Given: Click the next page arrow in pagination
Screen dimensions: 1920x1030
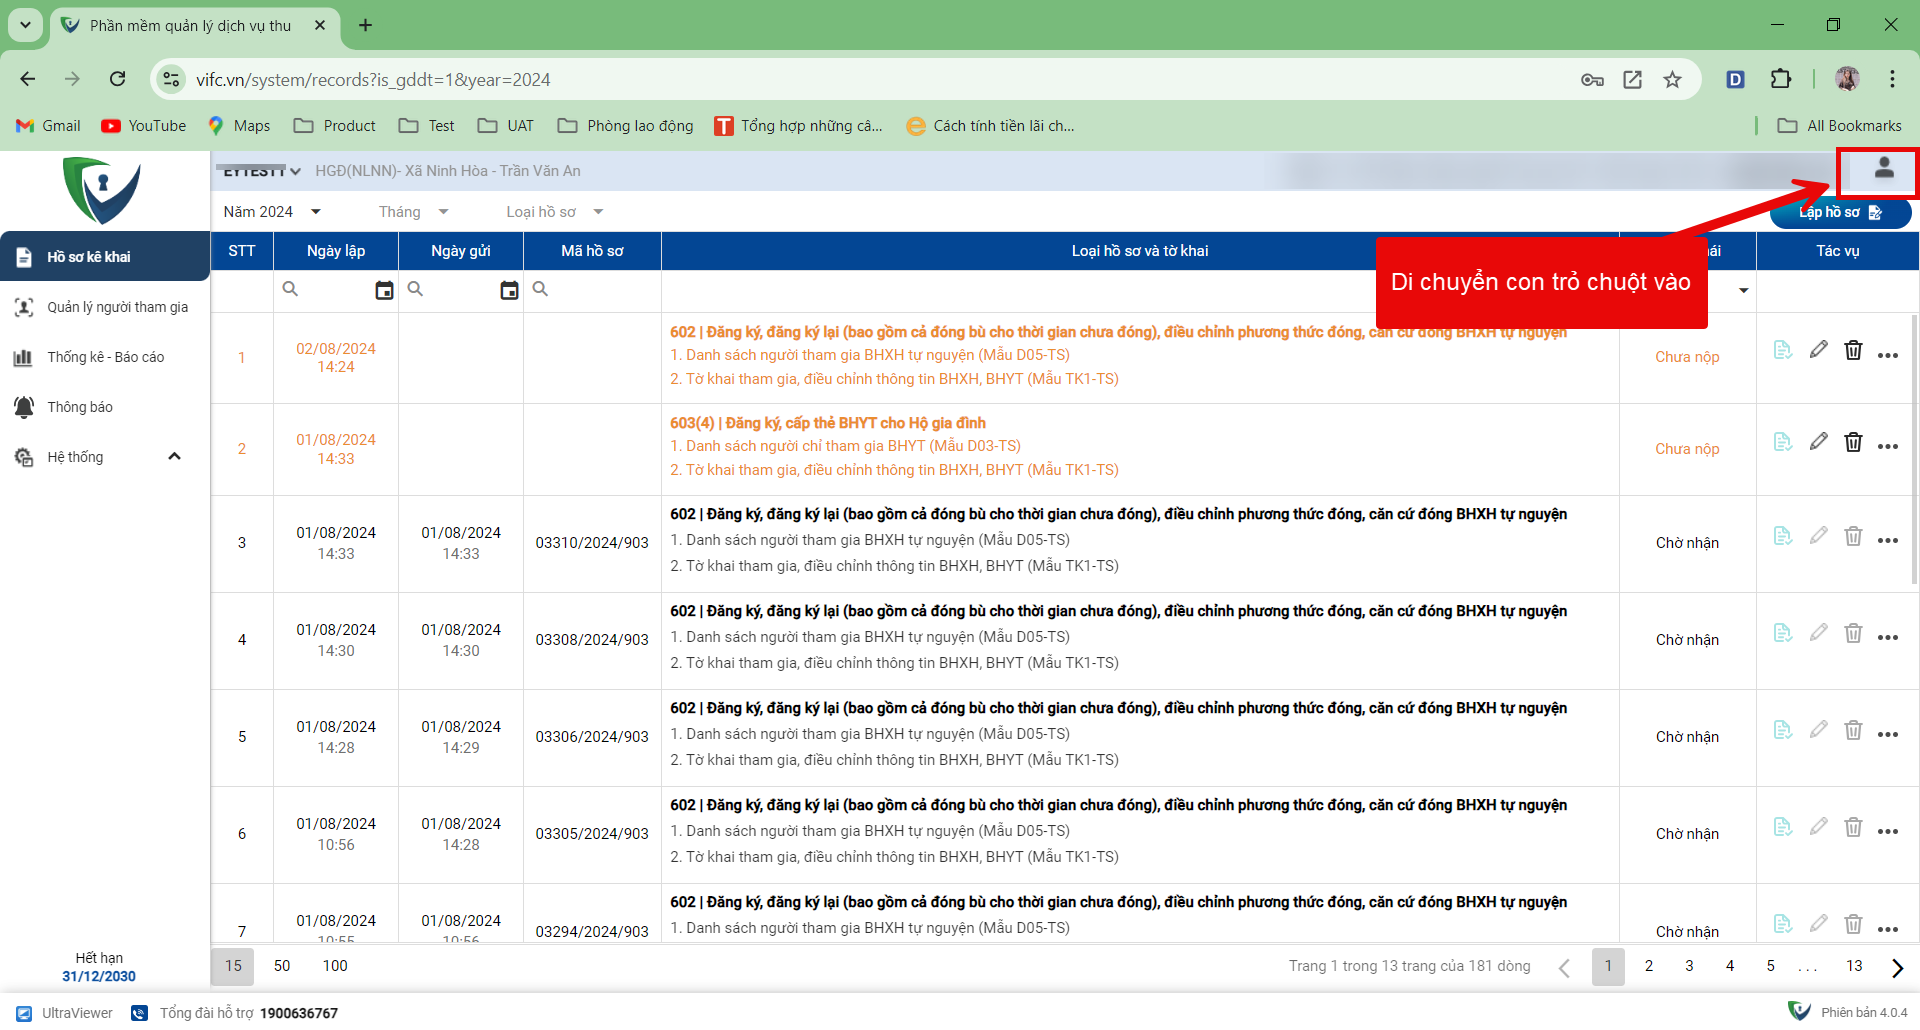Looking at the screenshot, I should click(1897, 967).
